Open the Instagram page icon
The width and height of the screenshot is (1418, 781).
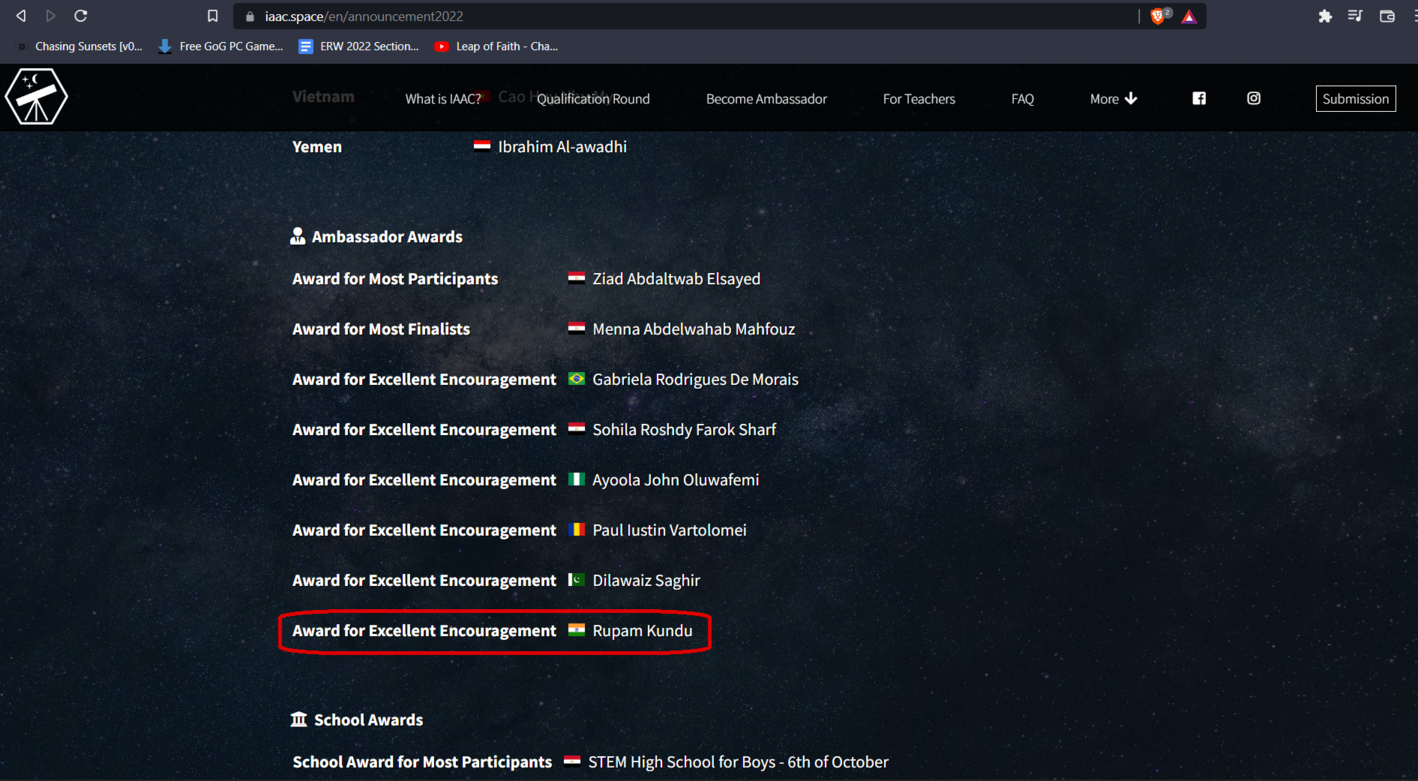1253,98
